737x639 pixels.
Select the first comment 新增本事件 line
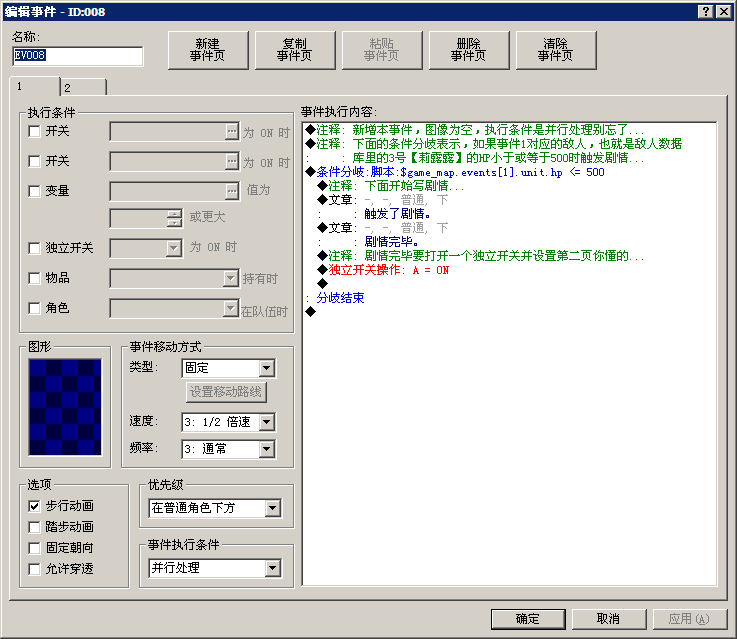point(474,130)
